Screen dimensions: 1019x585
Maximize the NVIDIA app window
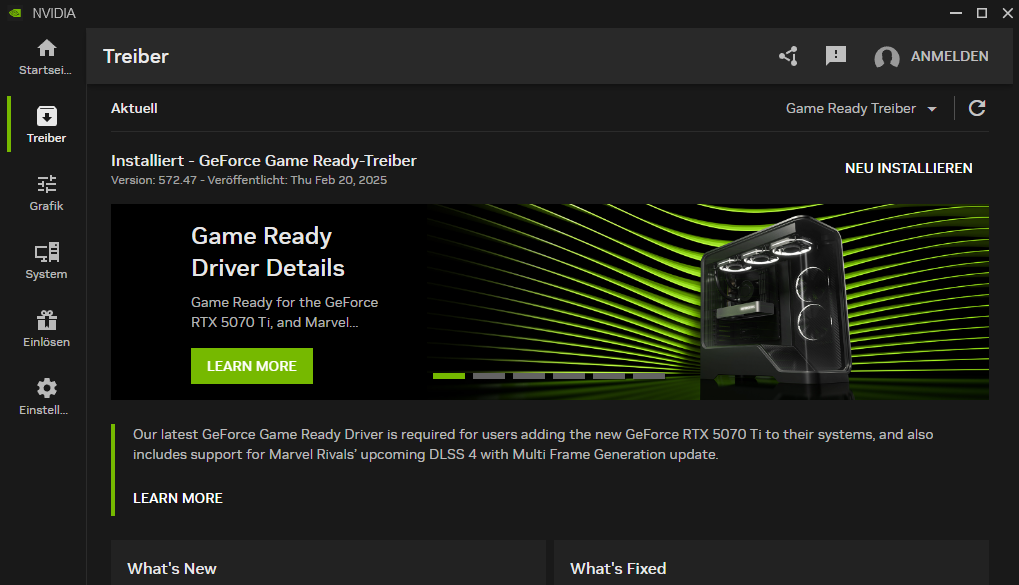tap(982, 13)
